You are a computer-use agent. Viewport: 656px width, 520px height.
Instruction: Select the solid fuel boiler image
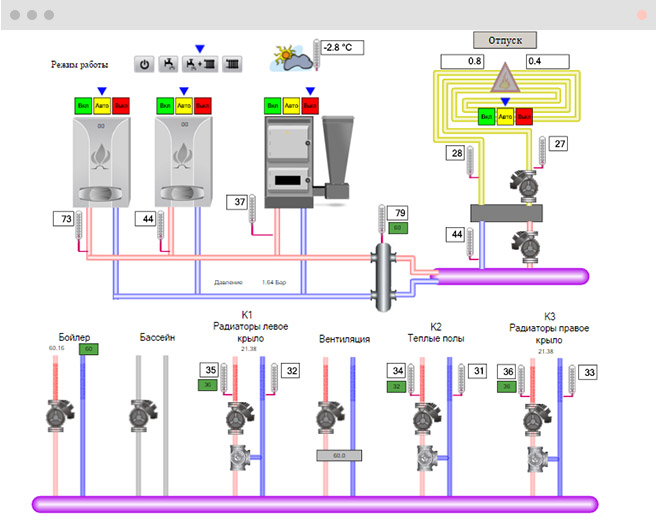289,162
